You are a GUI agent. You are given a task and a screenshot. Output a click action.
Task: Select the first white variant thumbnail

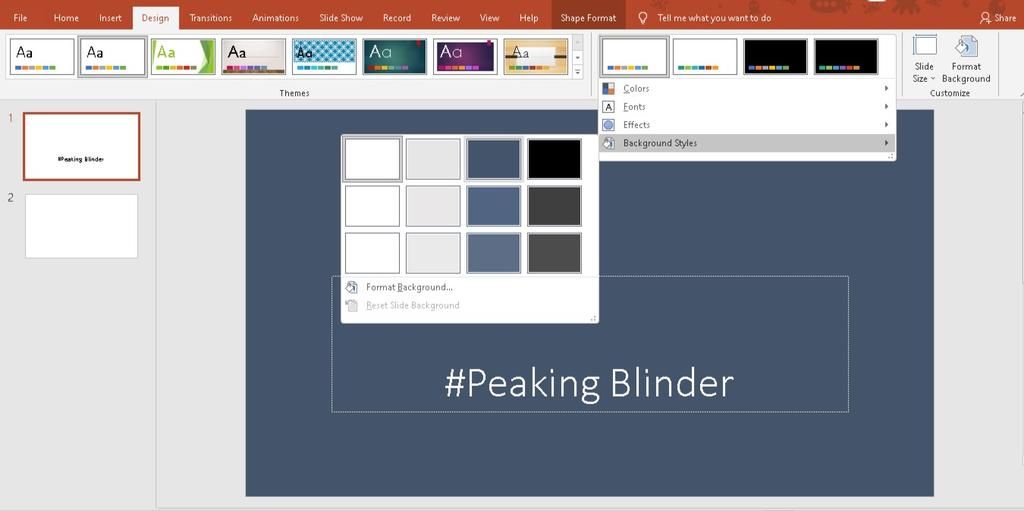click(x=635, y=56)
